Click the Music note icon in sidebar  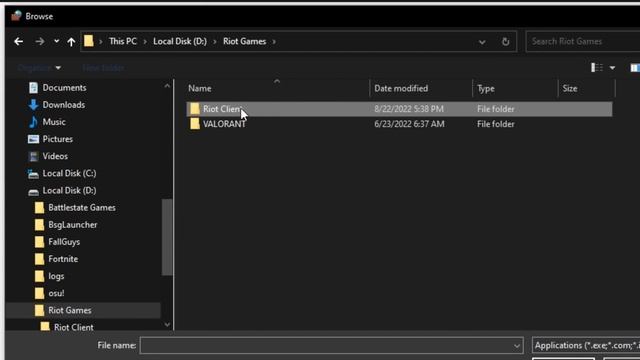[x=33, y=122]
